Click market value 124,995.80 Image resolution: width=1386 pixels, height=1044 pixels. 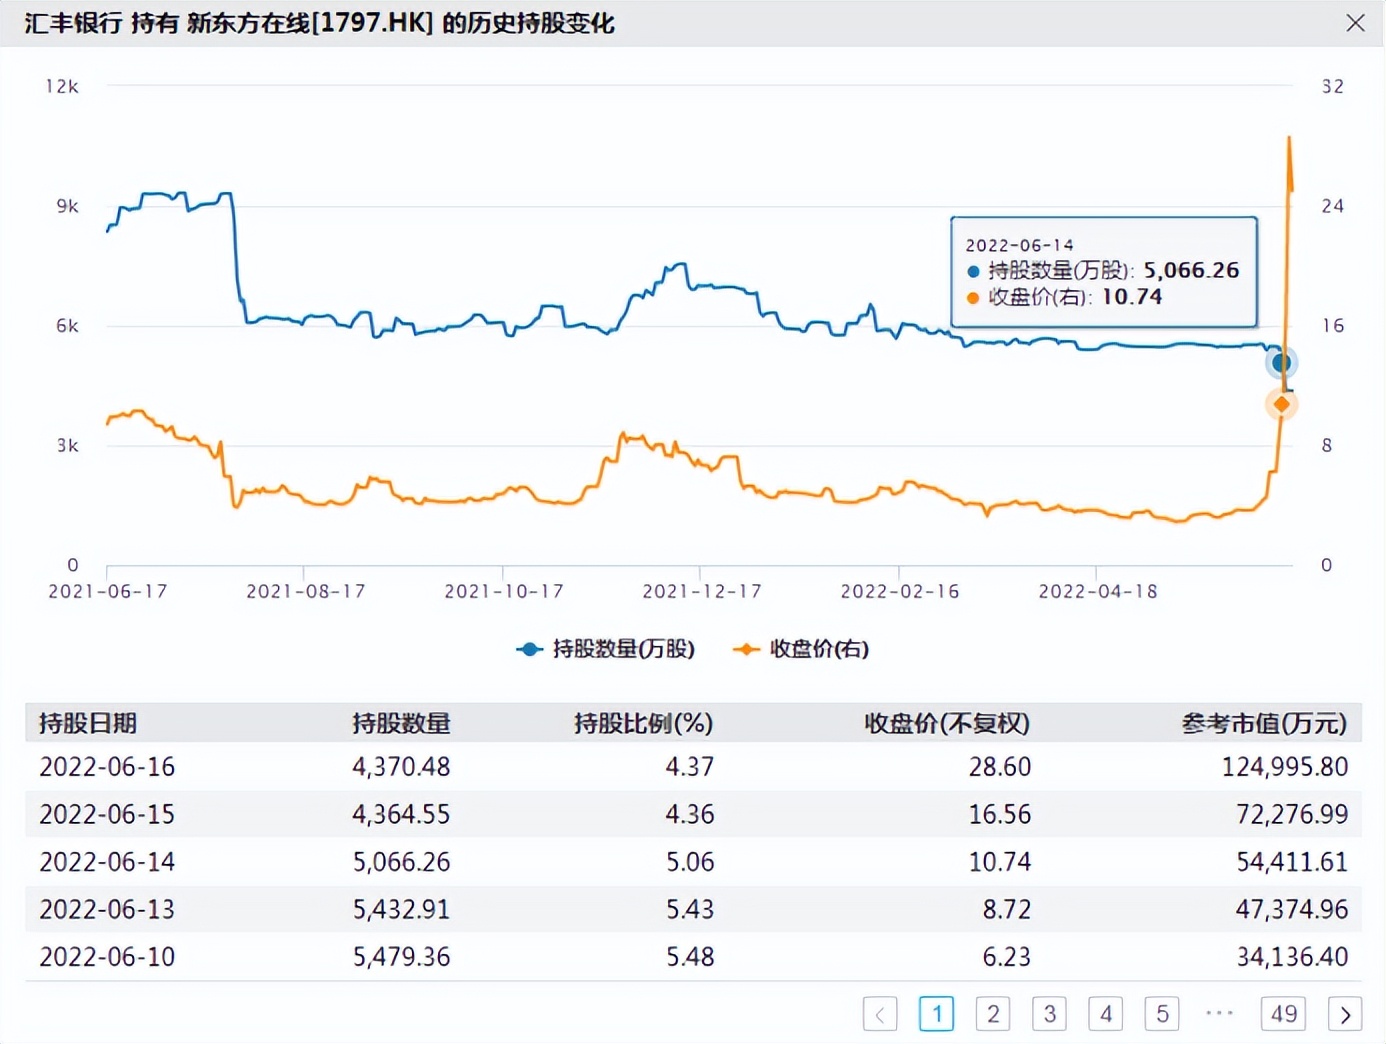pyautogui.click(x=1285, y=767)
